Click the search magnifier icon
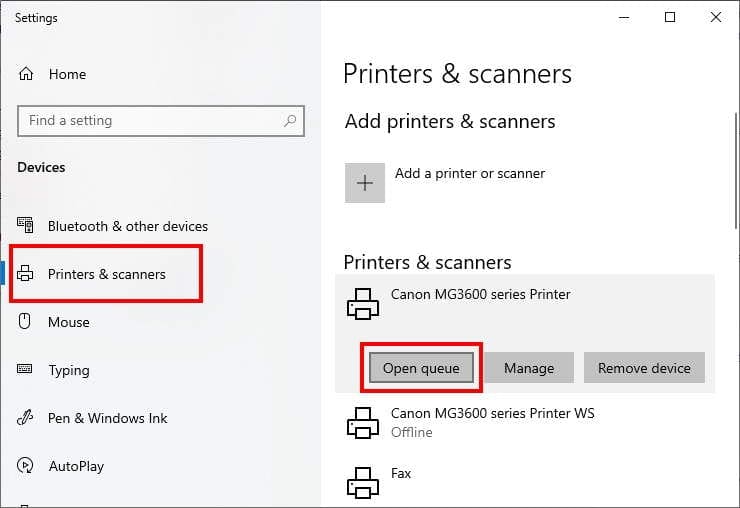Screen dimensions: 740x508 coord(290,121)
